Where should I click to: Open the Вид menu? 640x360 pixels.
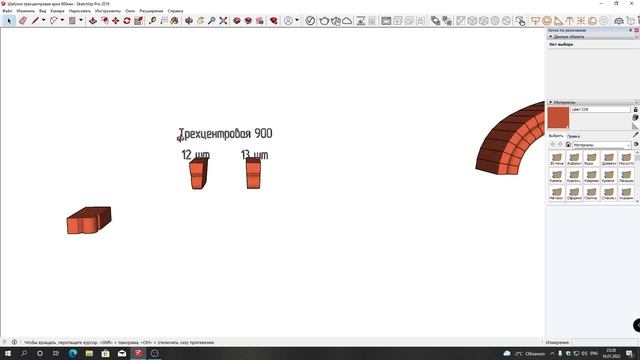click(x=42, y=11)
